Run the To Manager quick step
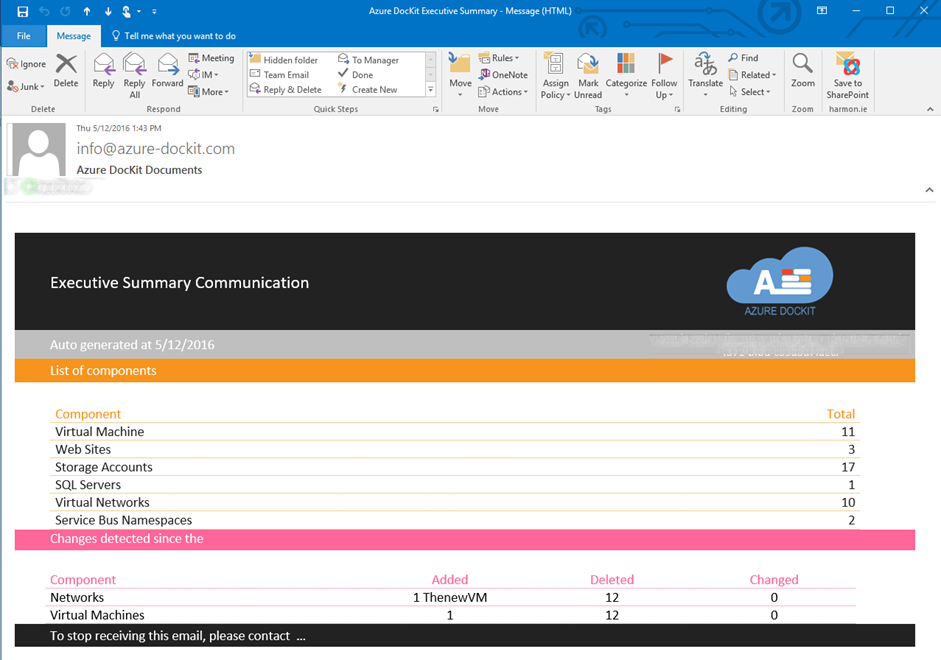The width and height of the screenshot is (941, 660). (368, 59)
